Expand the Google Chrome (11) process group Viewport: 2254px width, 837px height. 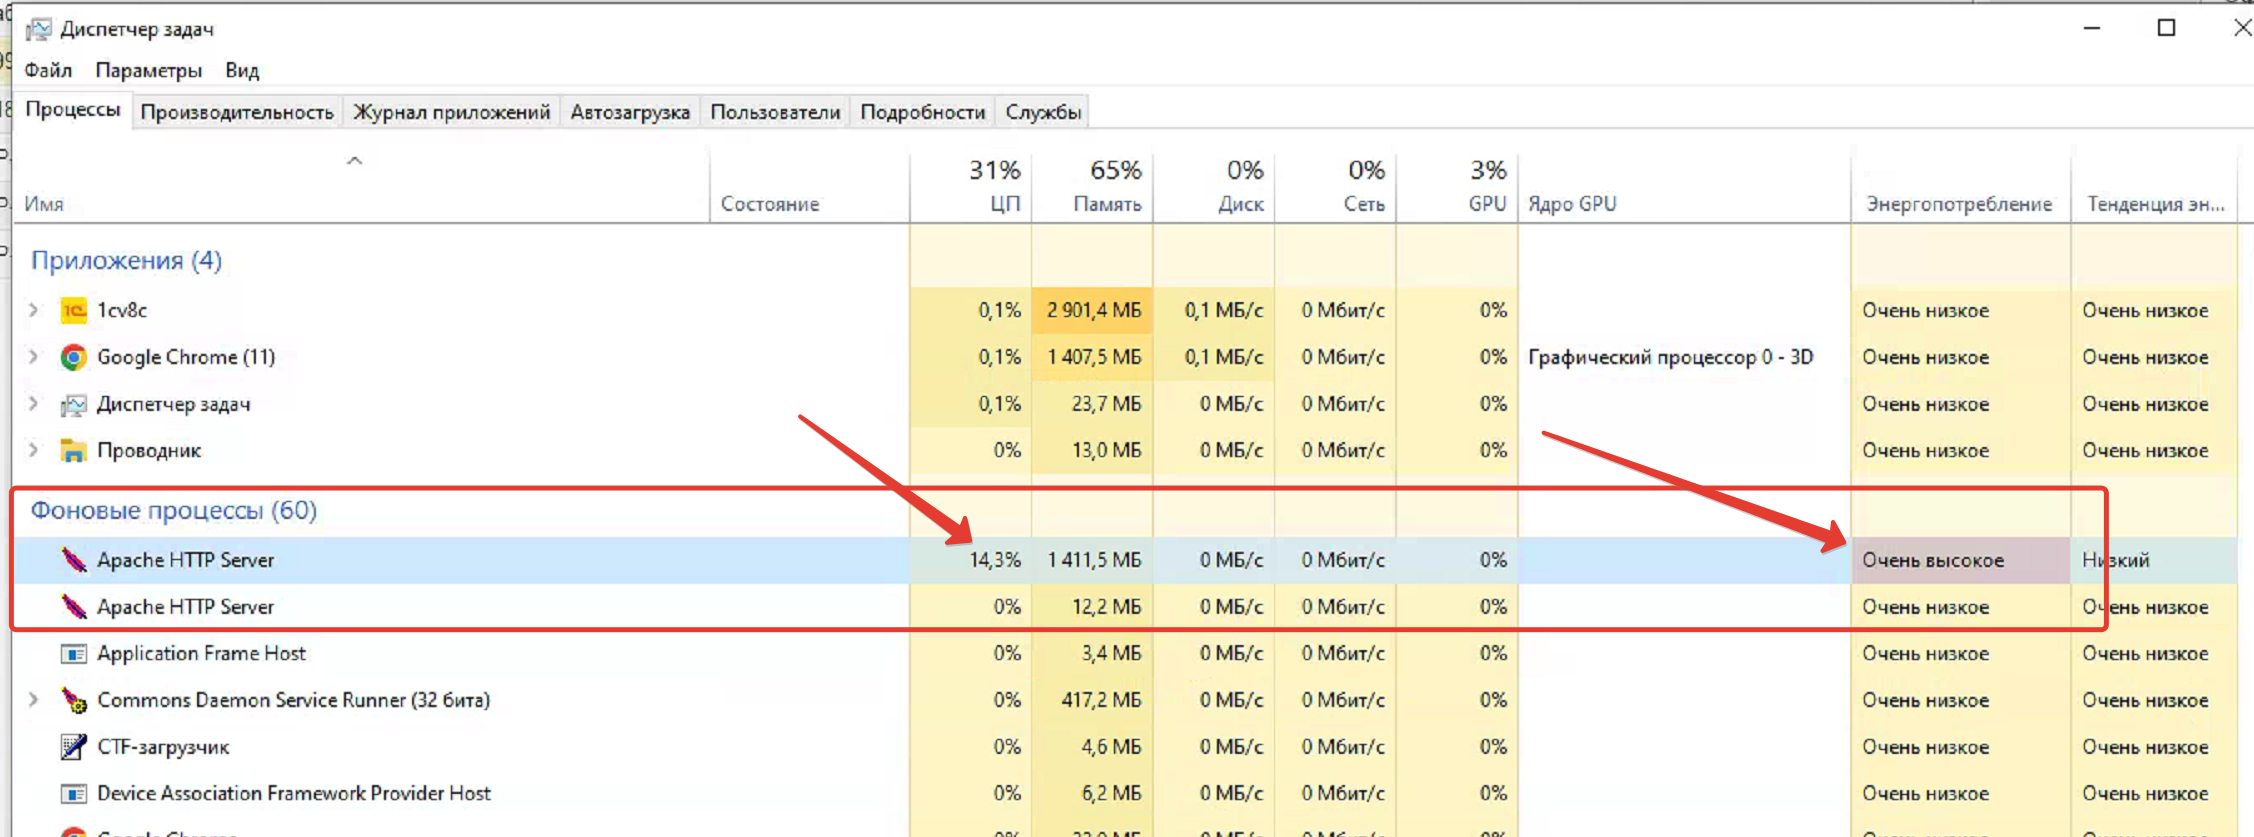point(34,357)
